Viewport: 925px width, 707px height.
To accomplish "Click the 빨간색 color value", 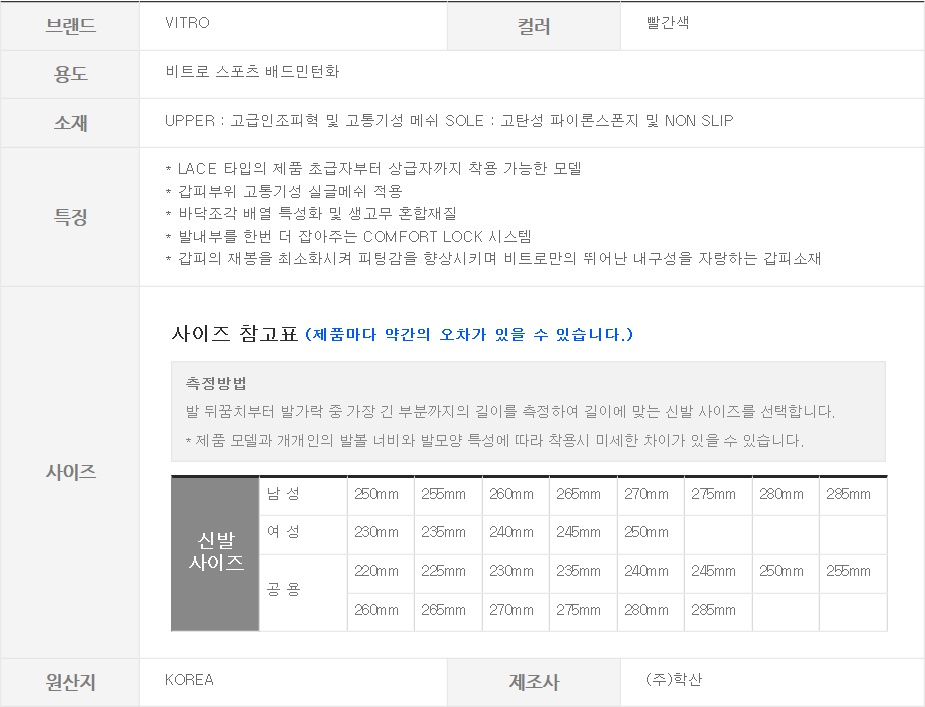I will tap(668, 23).
